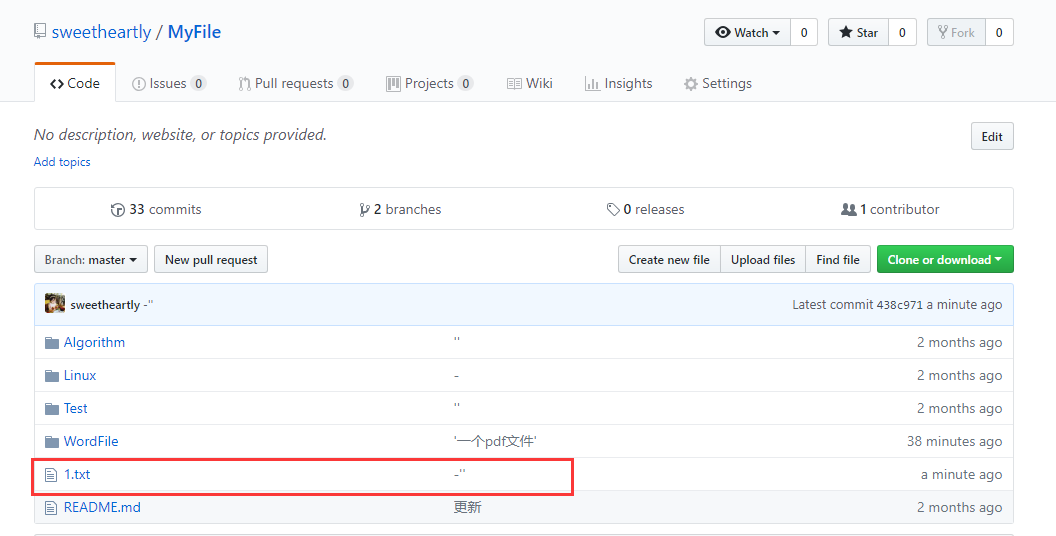Click the releases tag icon

click(x=613, y=209)
